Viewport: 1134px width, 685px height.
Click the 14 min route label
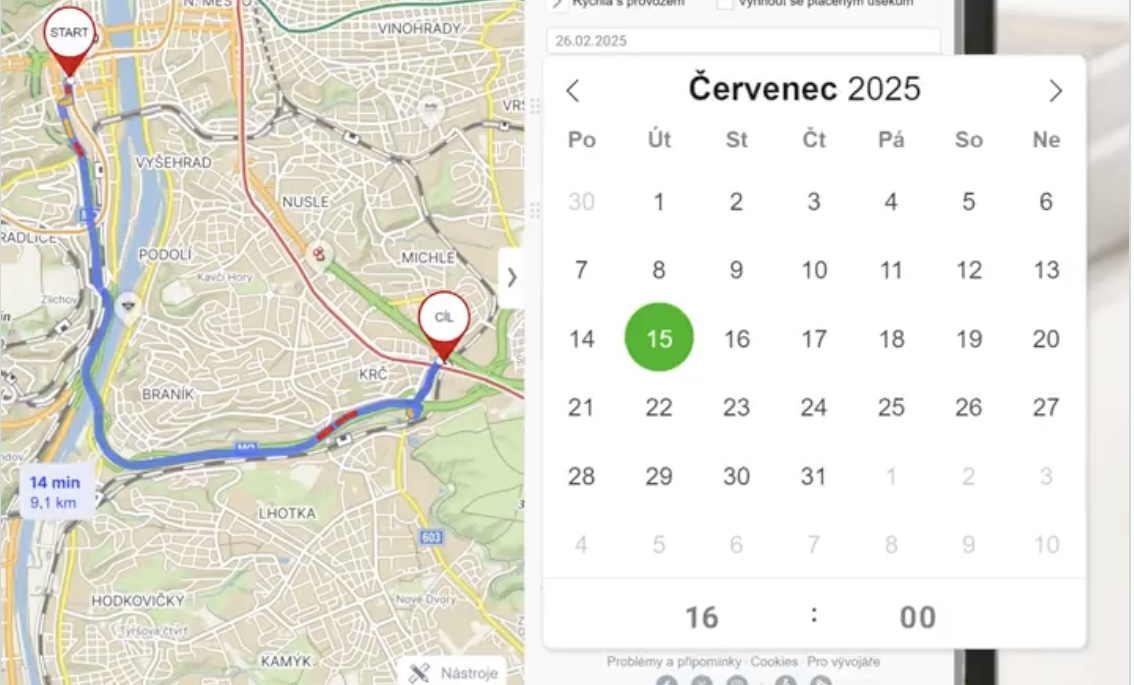pos(56,491)
